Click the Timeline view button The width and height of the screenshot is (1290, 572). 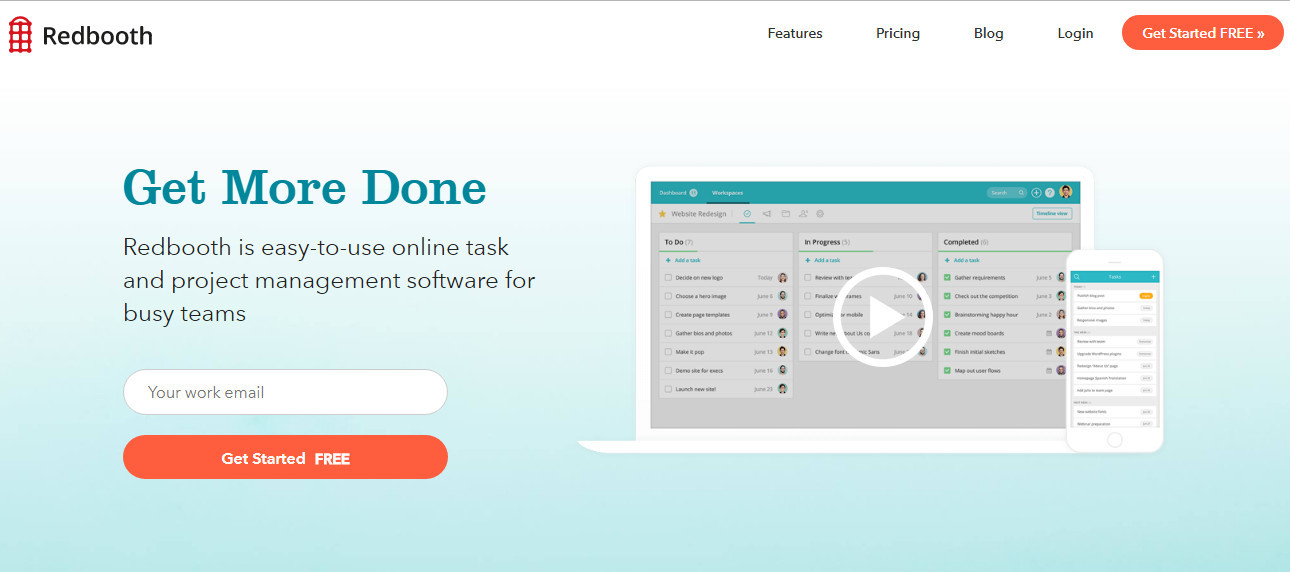pyautogui.click(x=1052, y=213)
